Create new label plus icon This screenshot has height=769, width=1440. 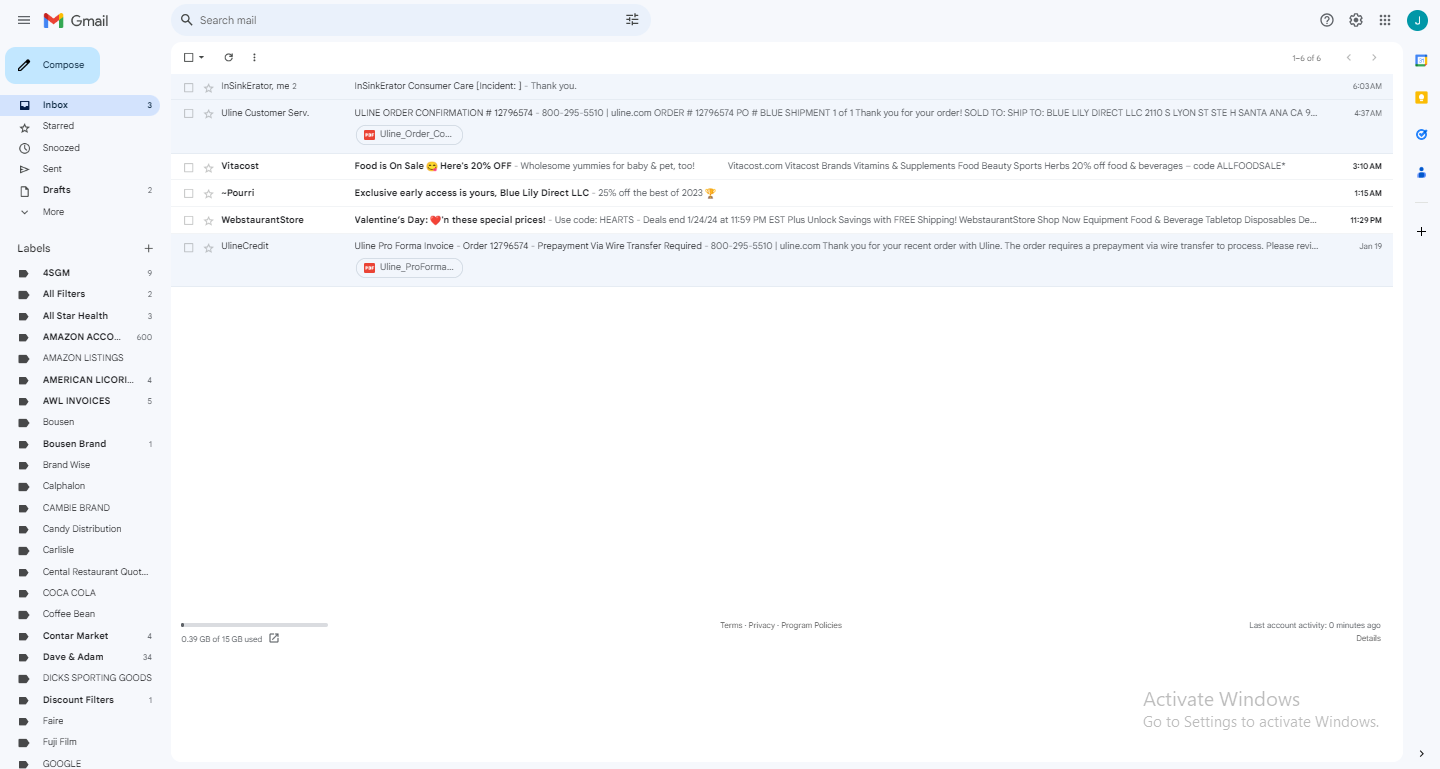click(148, 248)
